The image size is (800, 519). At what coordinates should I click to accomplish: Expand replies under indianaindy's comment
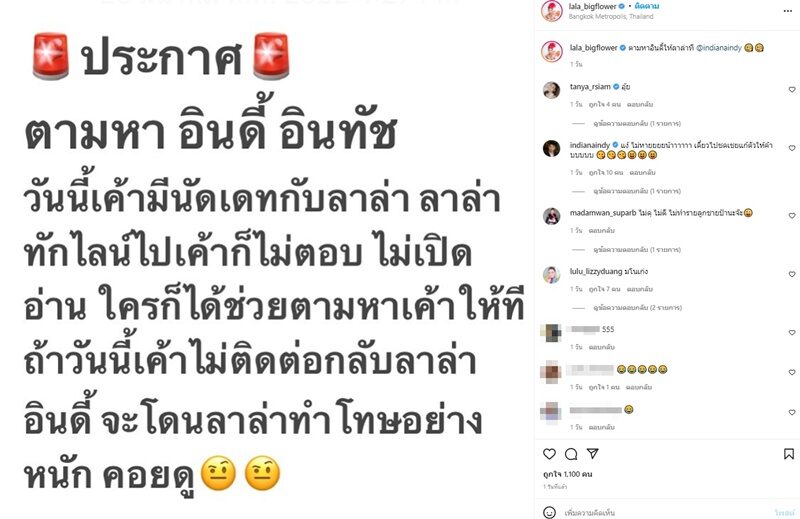637,191
